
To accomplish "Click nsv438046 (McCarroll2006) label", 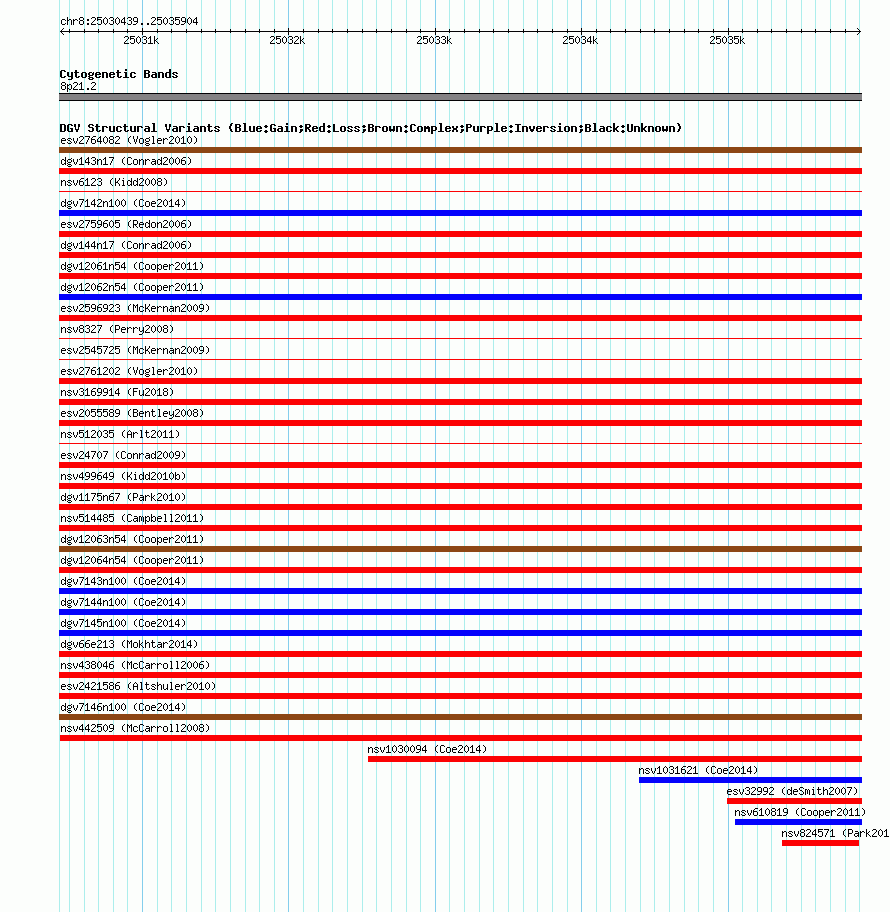I will [x=135, y=665].
